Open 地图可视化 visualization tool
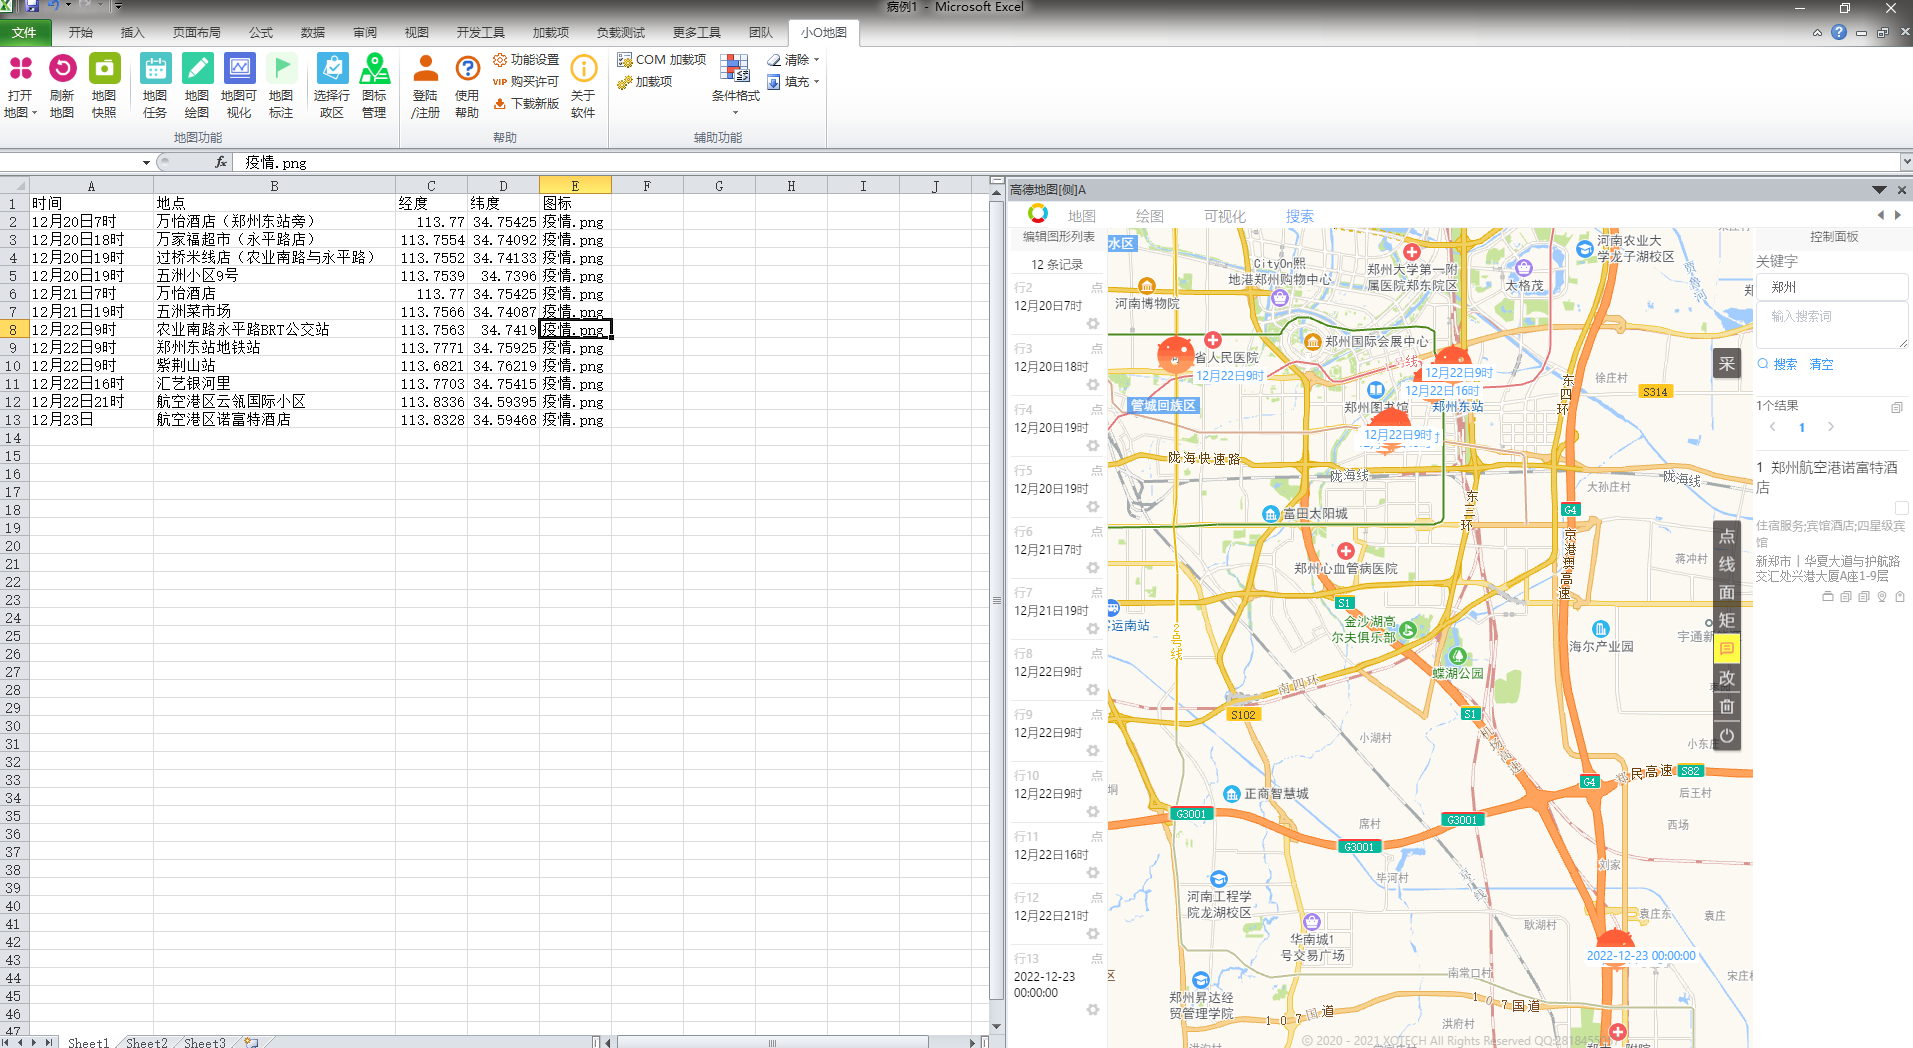Viewport: 1913px width, 1048px height. click(x=239, y=70)
